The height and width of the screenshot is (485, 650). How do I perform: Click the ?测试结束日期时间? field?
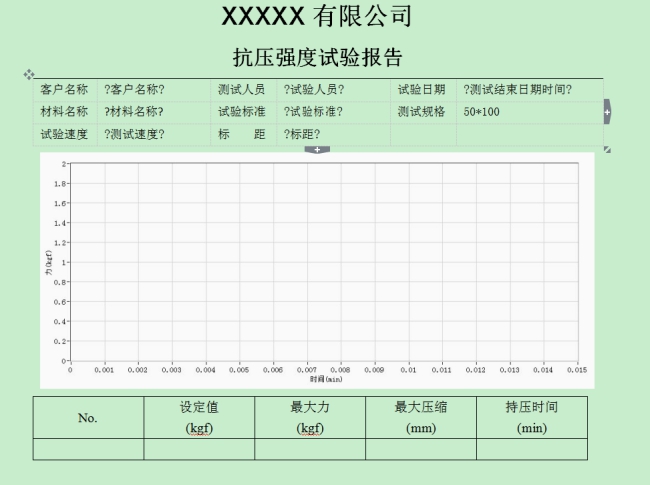click(518, 89)
